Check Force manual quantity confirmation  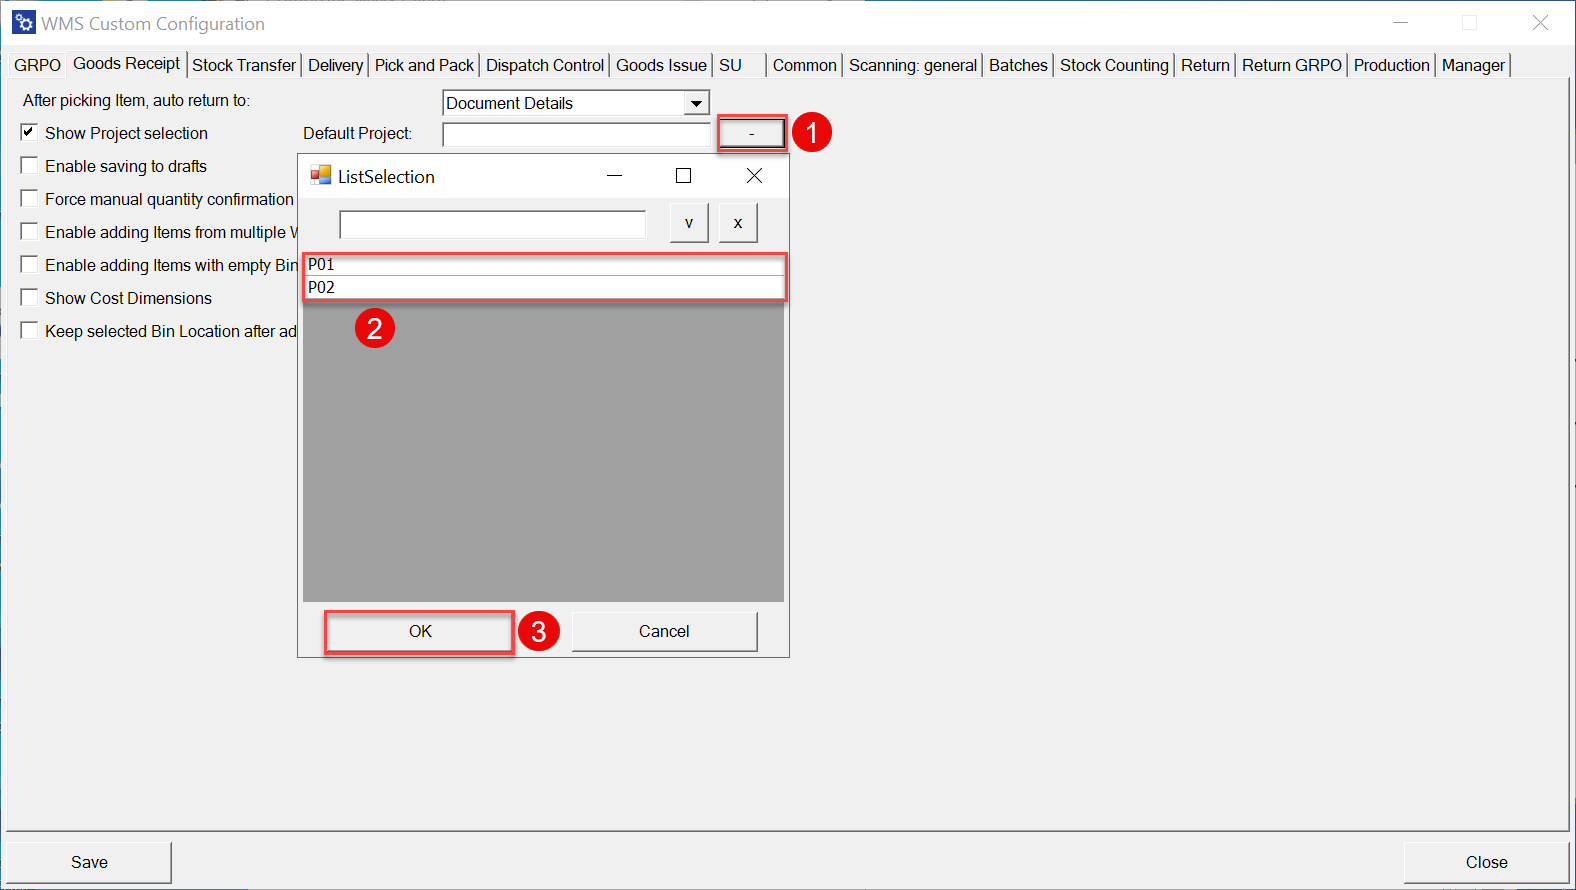tap(30, 198)
